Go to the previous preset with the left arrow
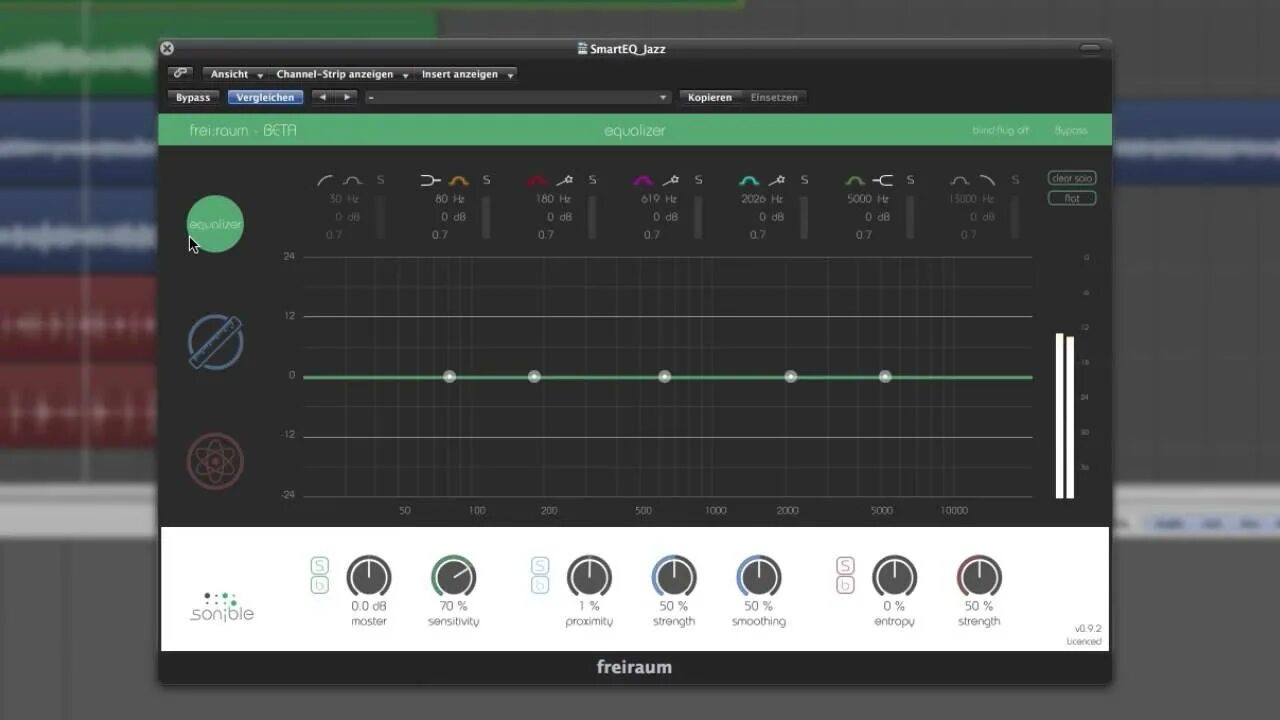The width and height of the screenshot is (1280, 720). point(323,97)
